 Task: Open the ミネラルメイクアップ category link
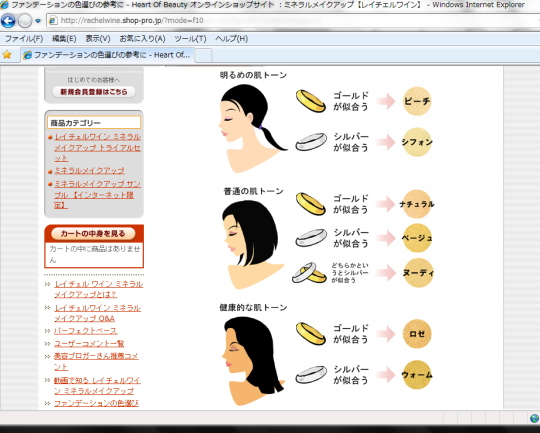[x=89, y=171]
